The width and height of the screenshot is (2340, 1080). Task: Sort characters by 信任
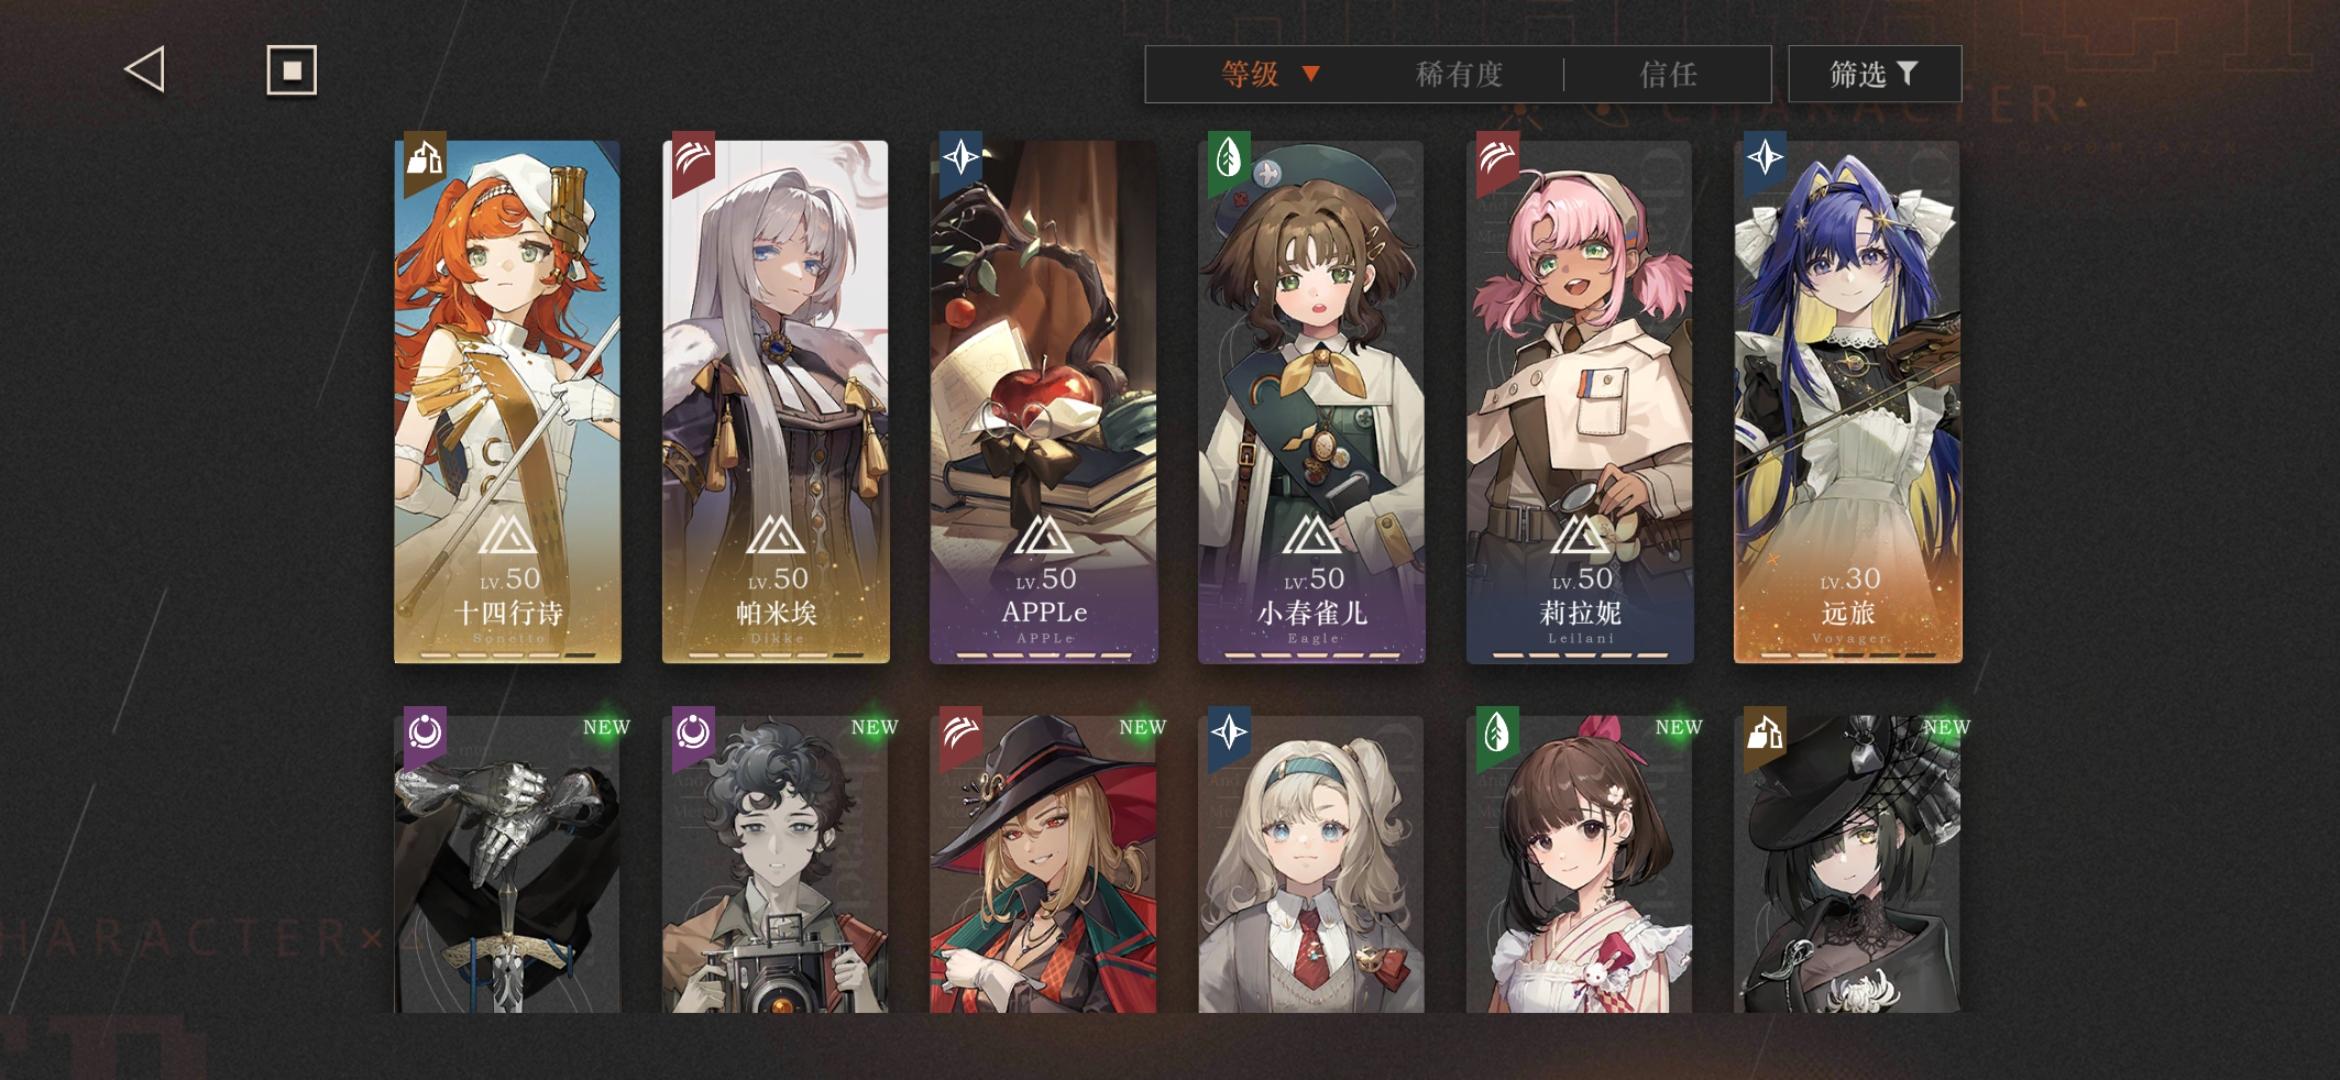coord(1669,74)
